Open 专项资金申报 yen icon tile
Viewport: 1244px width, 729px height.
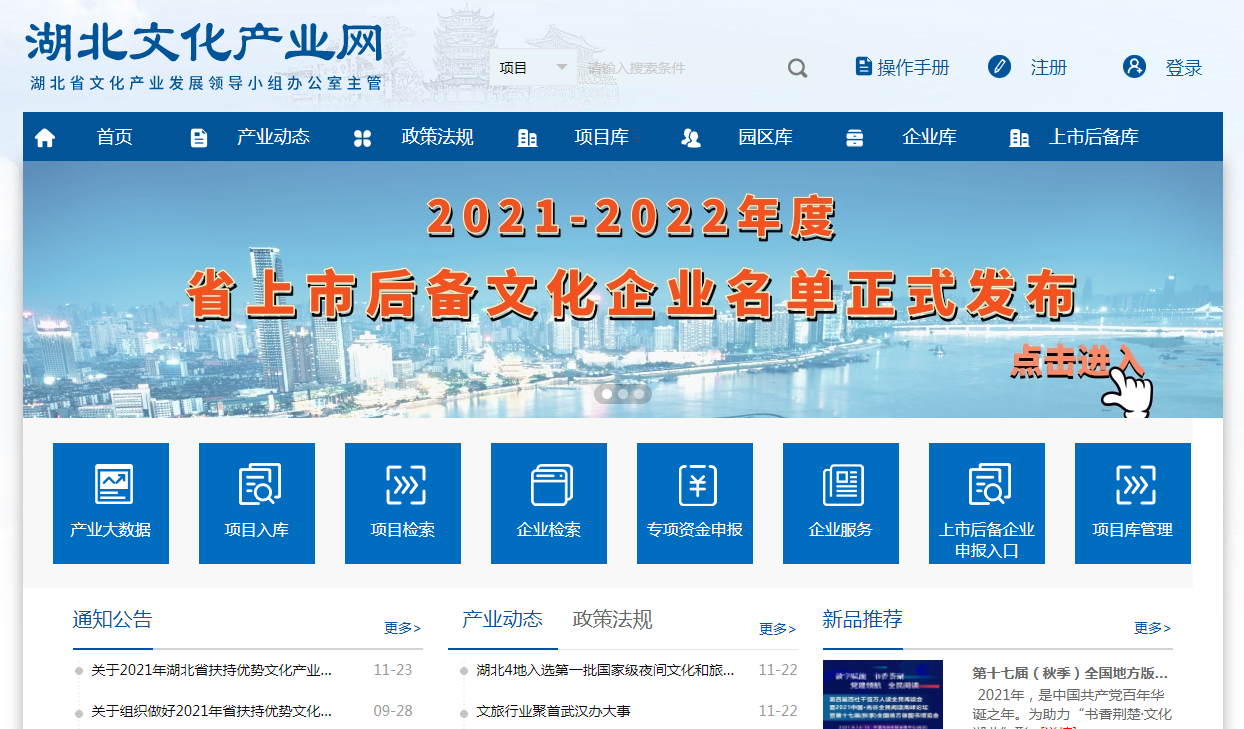point(697,485)
